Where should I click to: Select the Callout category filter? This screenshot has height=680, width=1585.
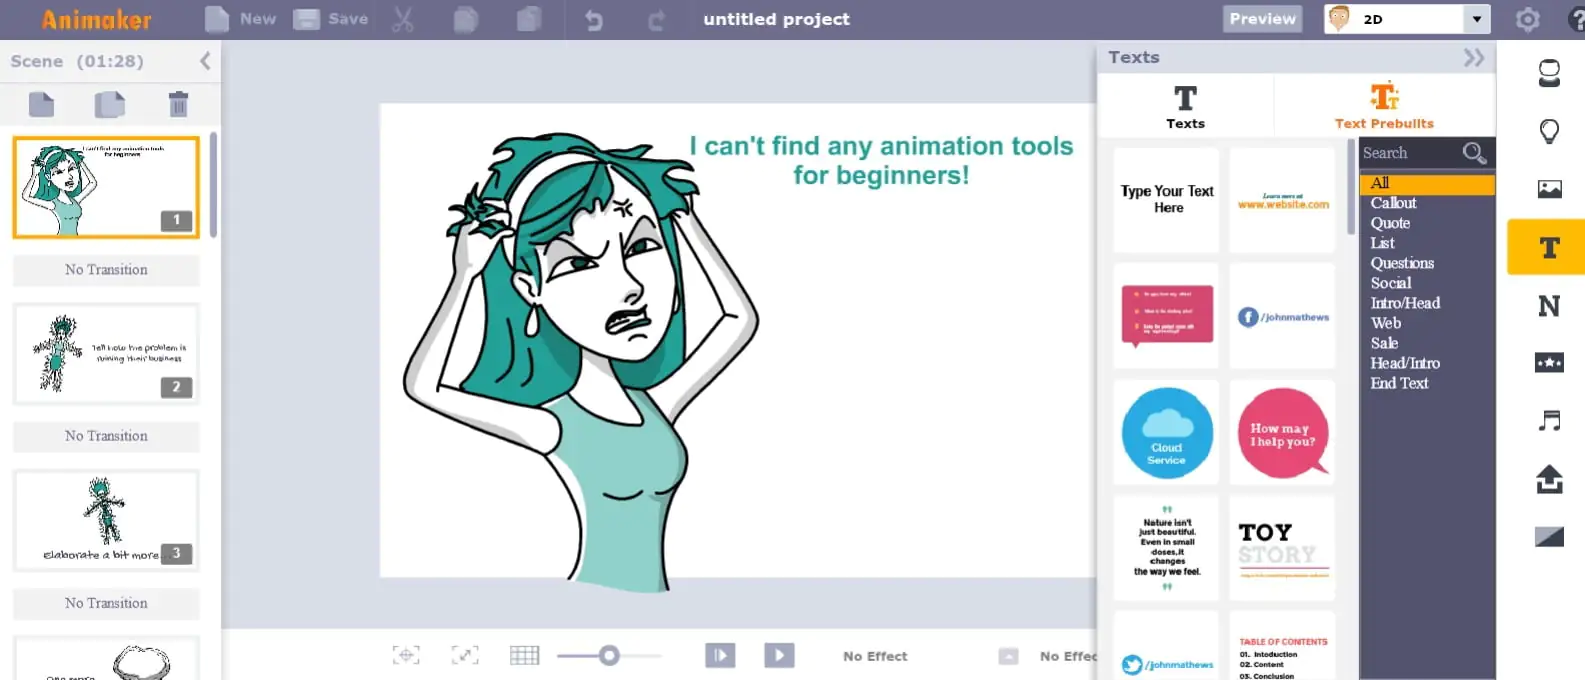1393,203
